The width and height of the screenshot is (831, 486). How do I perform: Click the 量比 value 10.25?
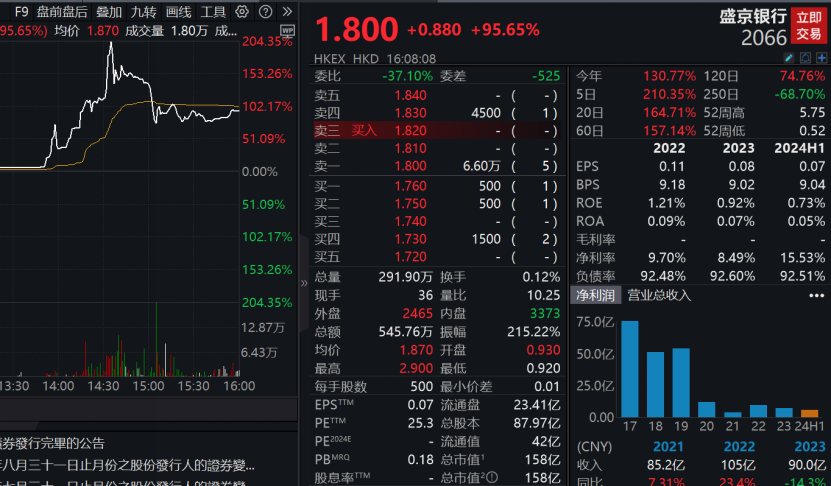click(x=543, y=295)
